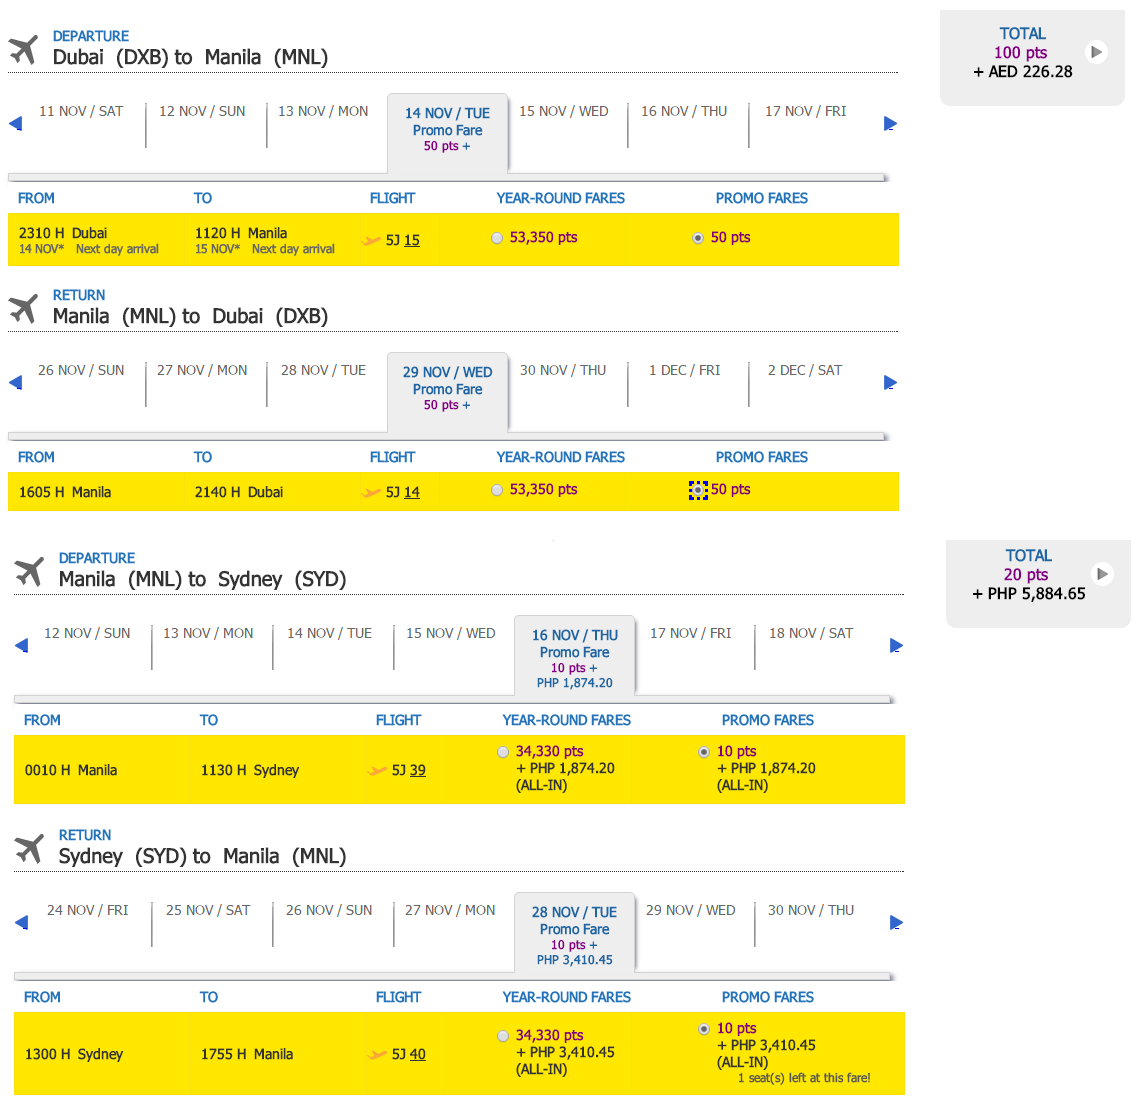Screen dimensions: 1138x1106
Task: Click the airline logo next to flight 5J 15
Action: (x=372, y=240)
